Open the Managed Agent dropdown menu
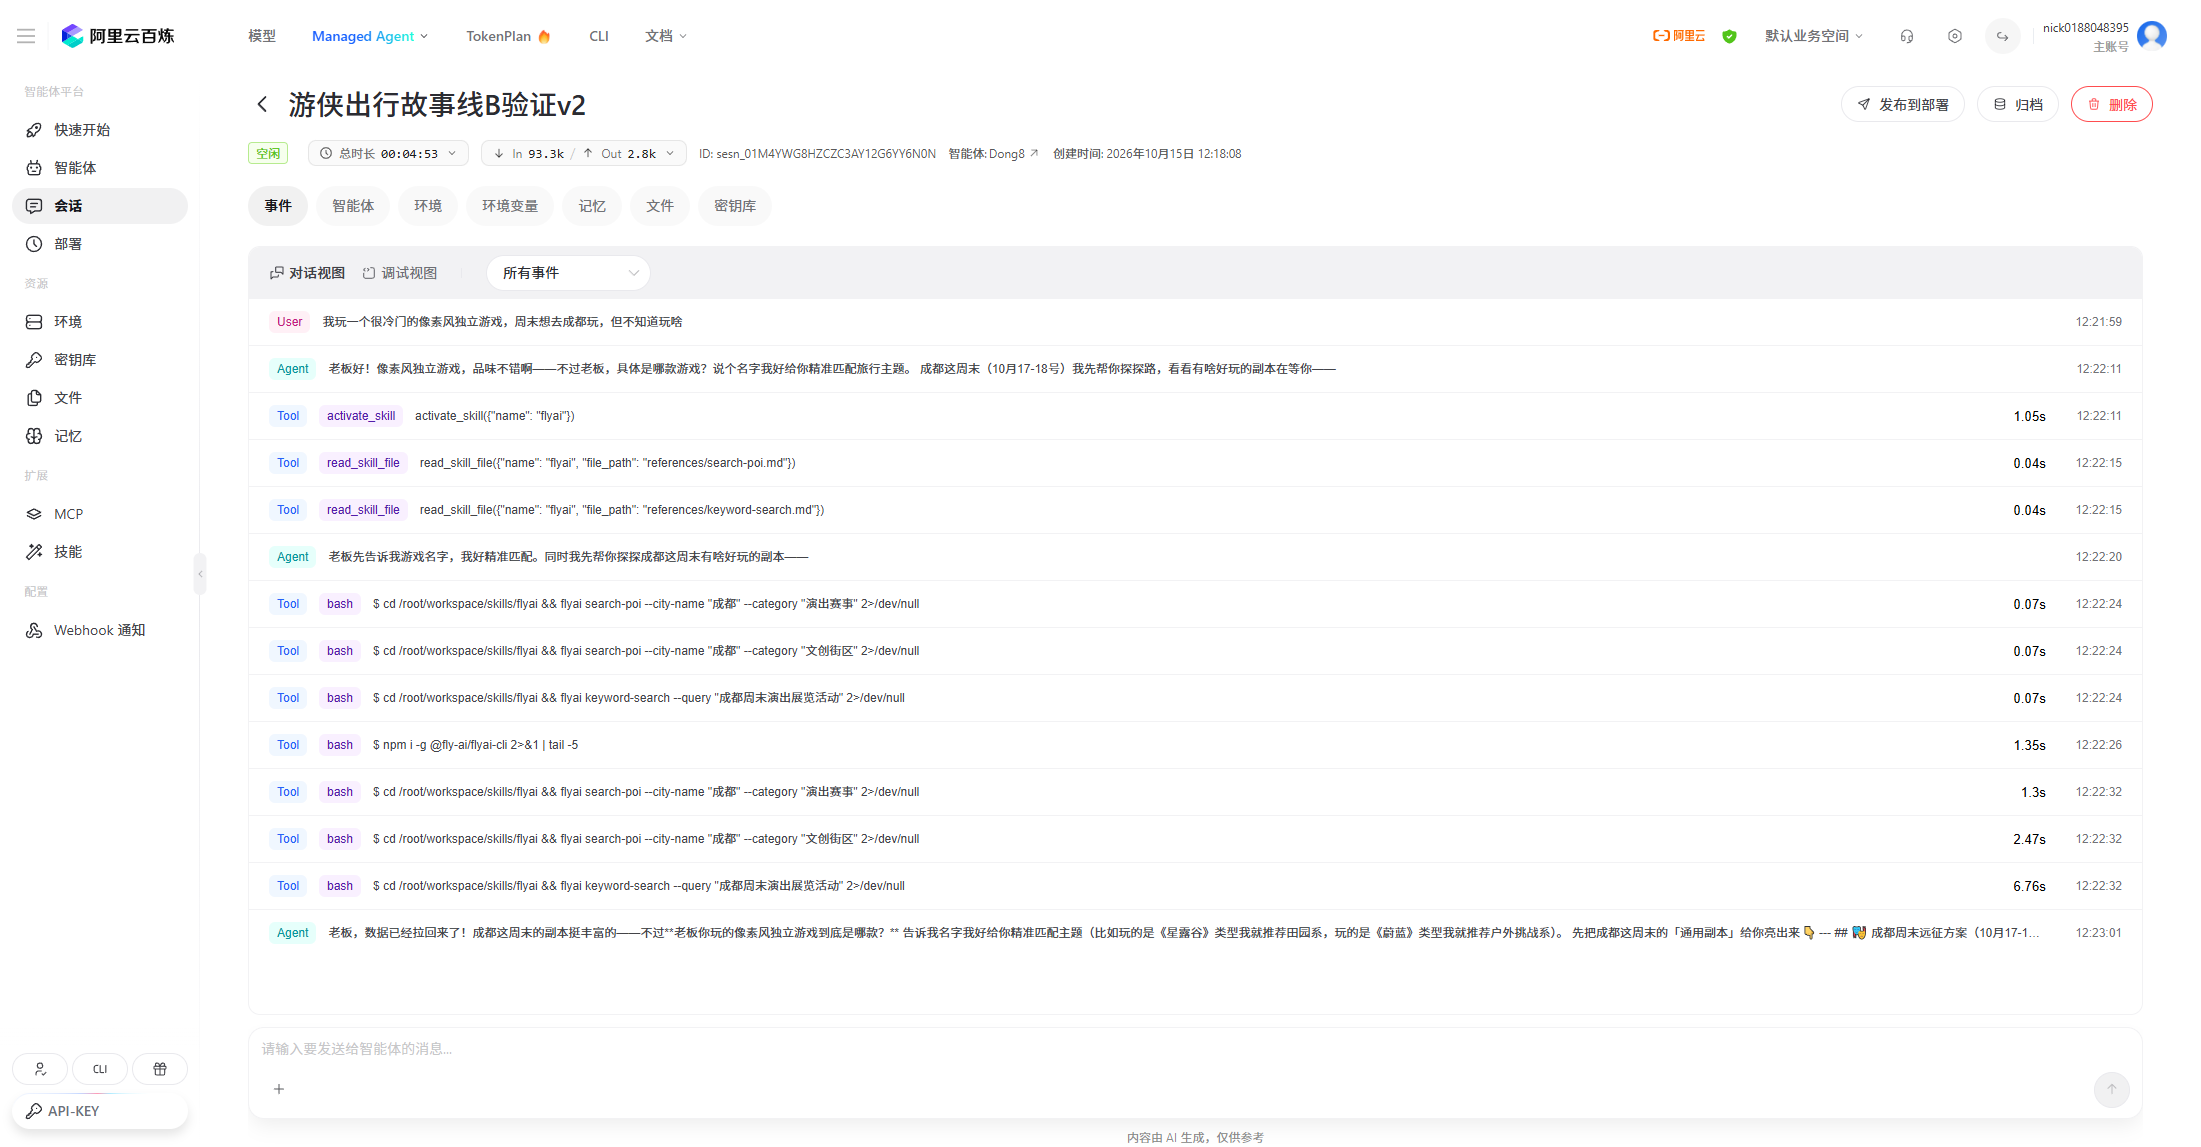Screen dimensions: 2201x1147 370,36
